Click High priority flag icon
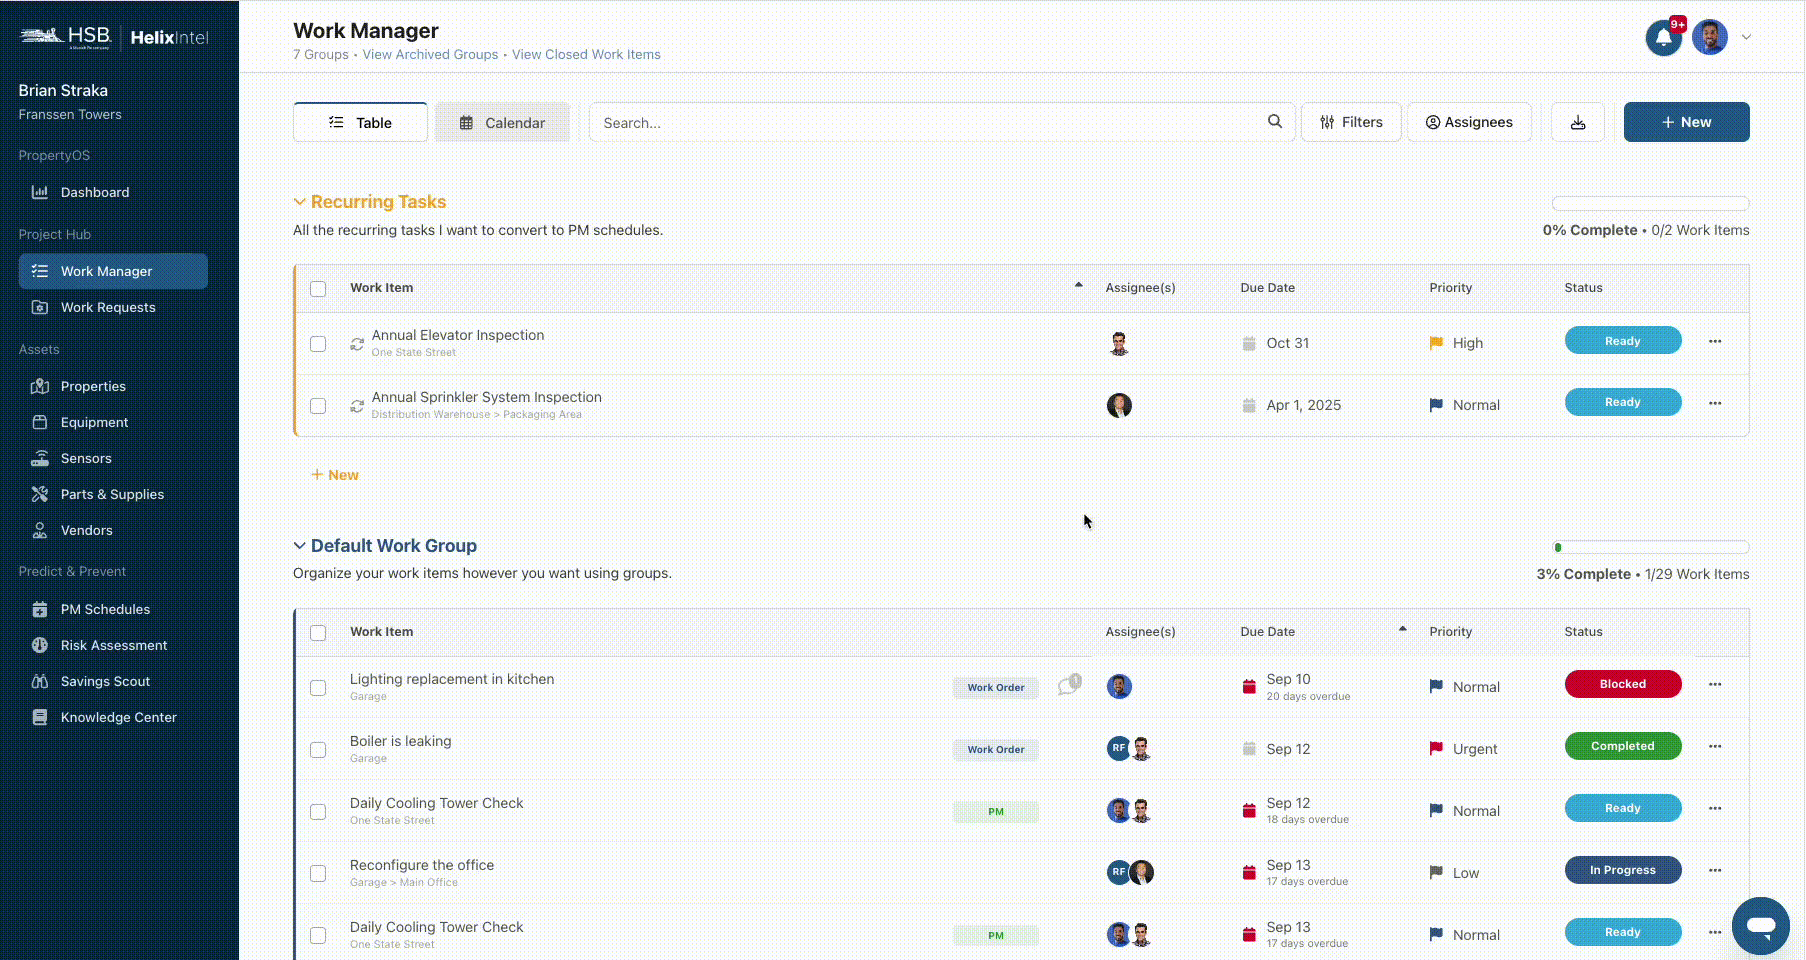1806x960 pixels. coord(1436,343)
